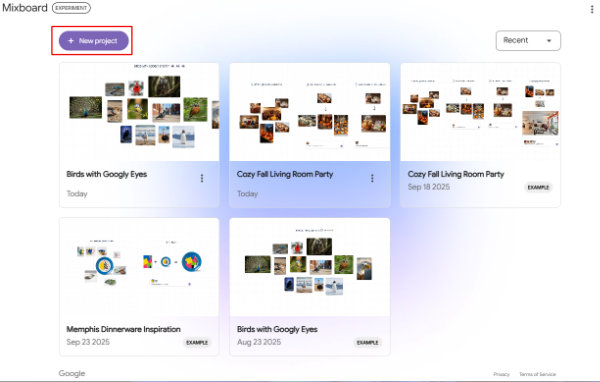Image resolution: width=600 pixels, height=382 pixels.
Task: Click EXAMPLE badge on Cozy Fall card
Action: click(538, 188)
